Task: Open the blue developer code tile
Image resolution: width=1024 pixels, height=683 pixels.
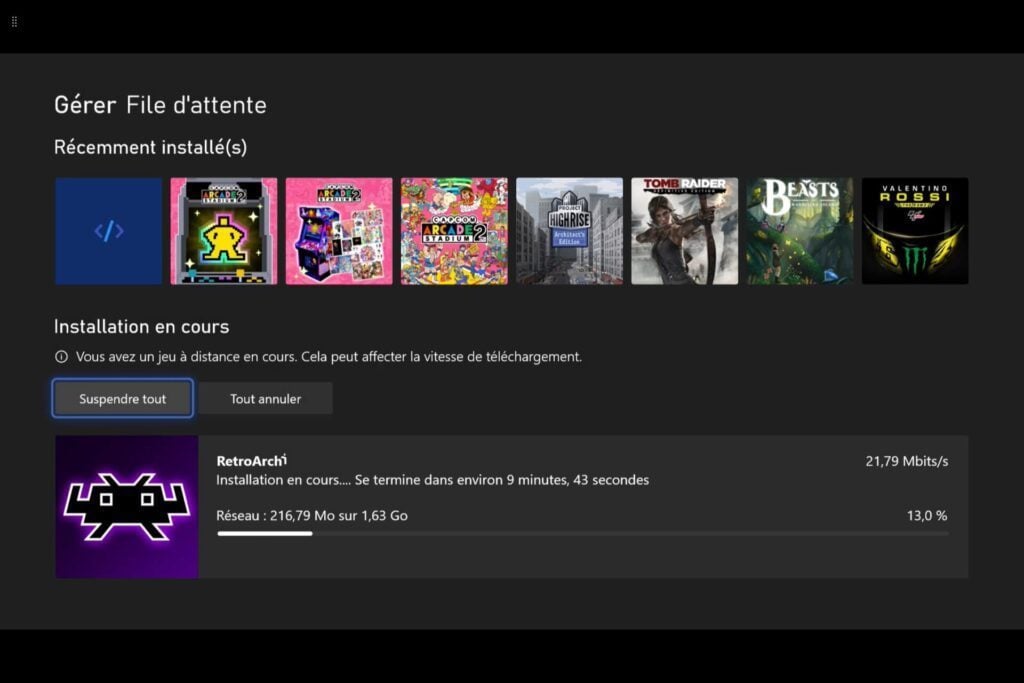Action: click(x=108, y=231)
